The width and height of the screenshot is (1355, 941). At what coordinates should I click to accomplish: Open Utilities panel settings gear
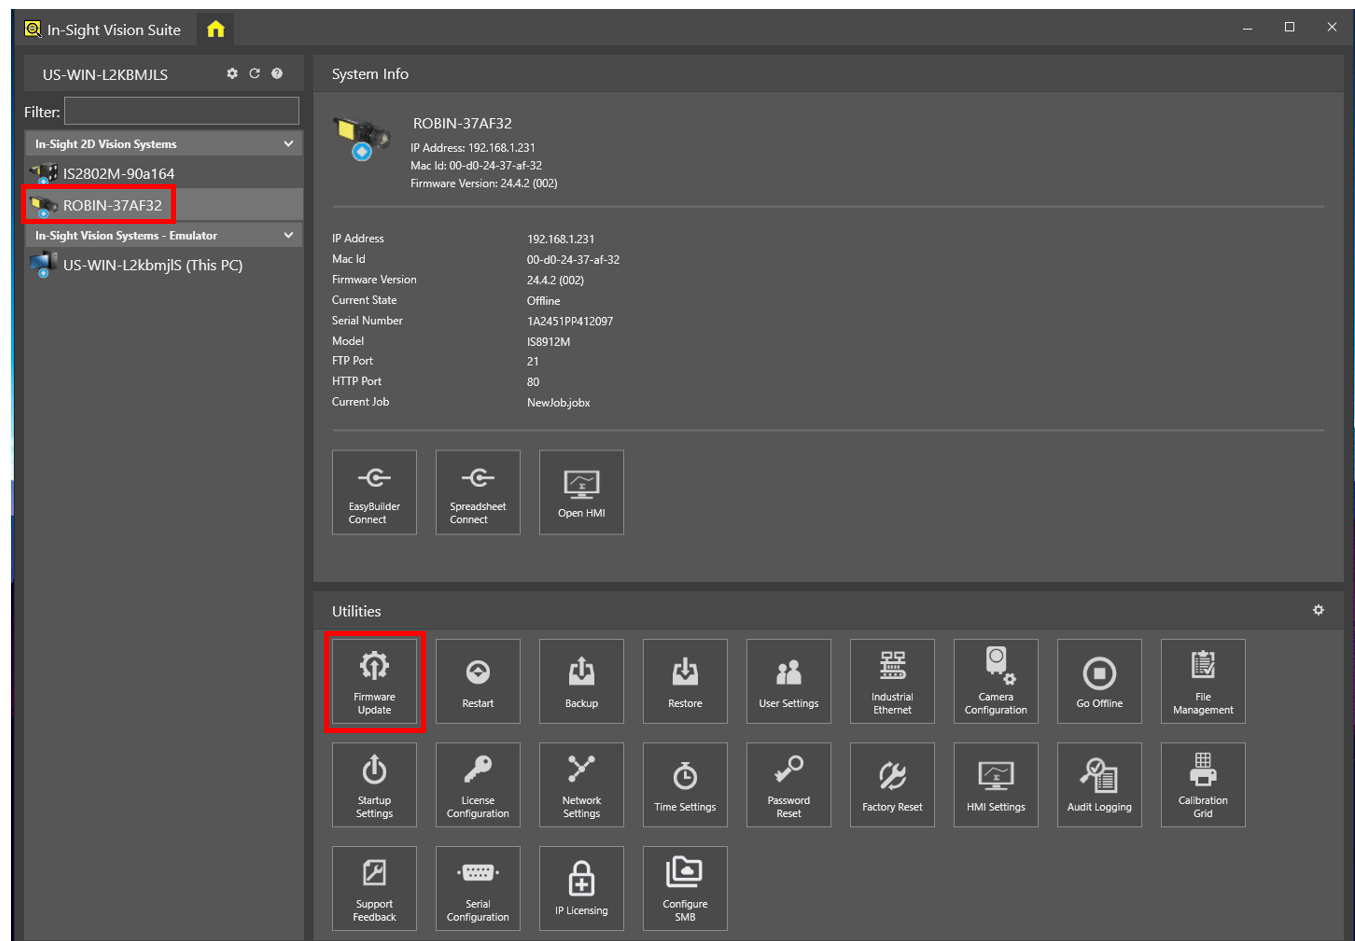(x=1318, y=610)
